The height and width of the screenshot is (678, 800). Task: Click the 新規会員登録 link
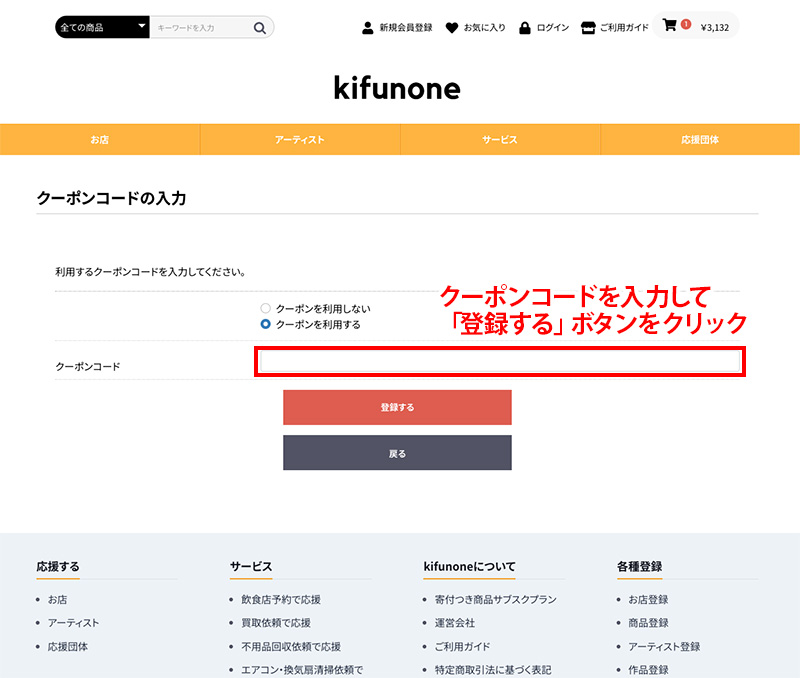pyautogui.click(x=406, y=28)
